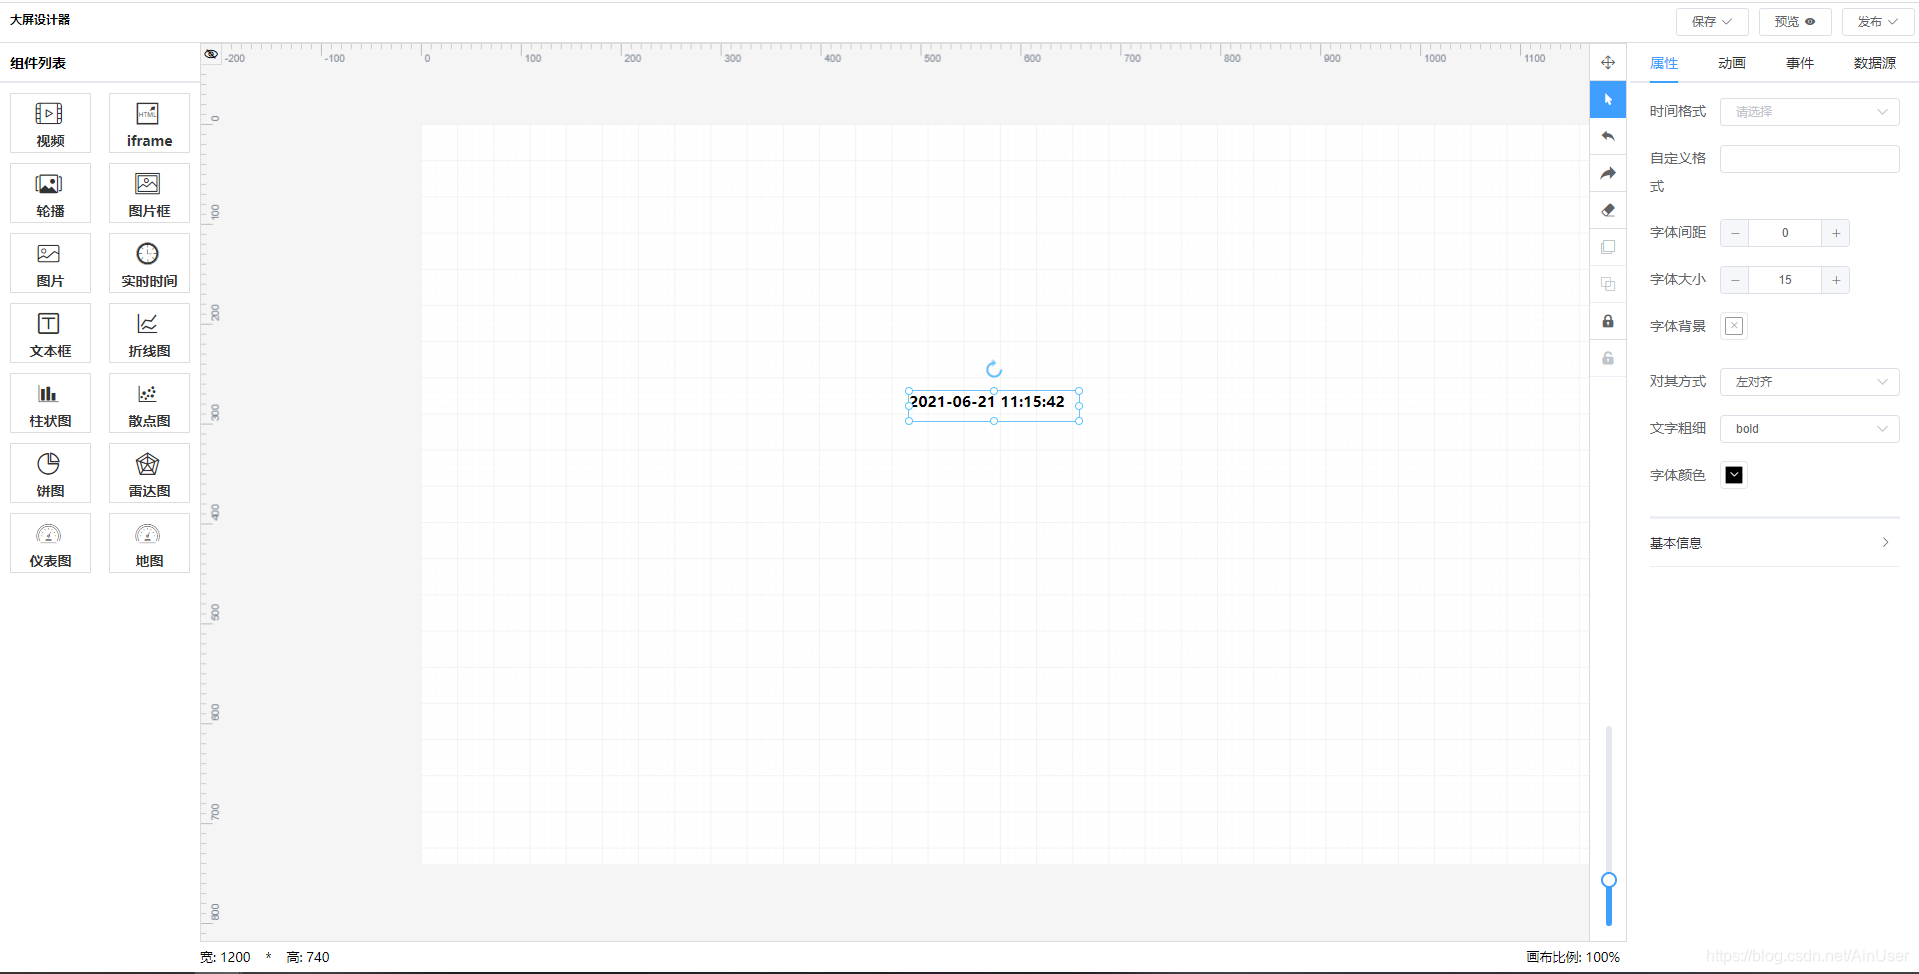Add a 仪表图 gauge component
1919x974 pixels.
[50, 543]
